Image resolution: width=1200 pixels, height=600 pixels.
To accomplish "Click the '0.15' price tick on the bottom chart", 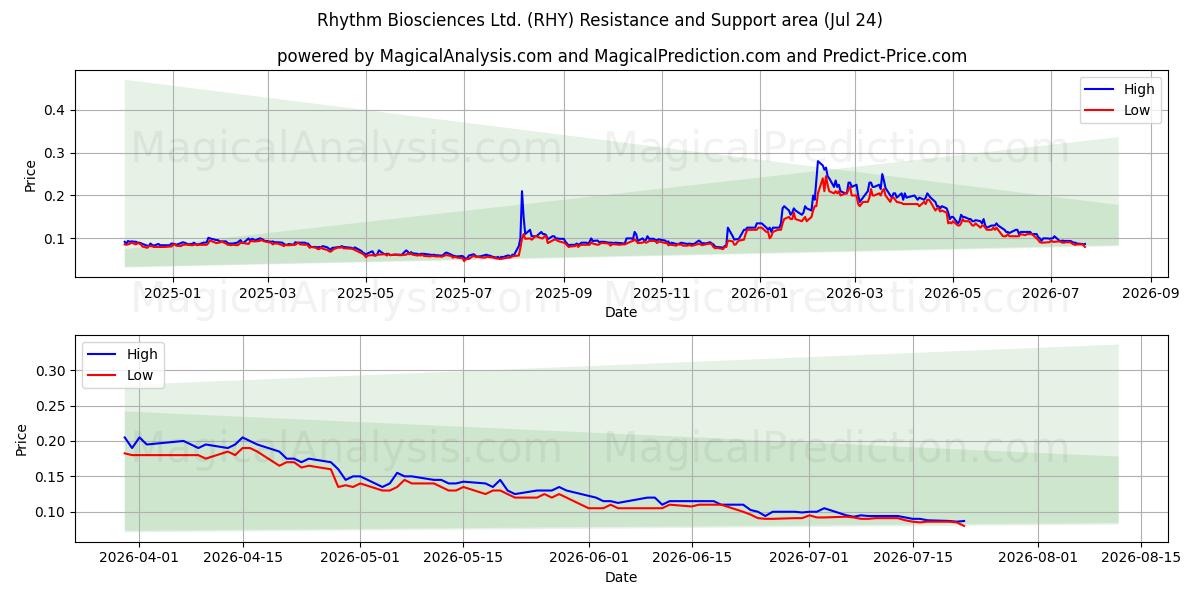I will pos(52,477).
